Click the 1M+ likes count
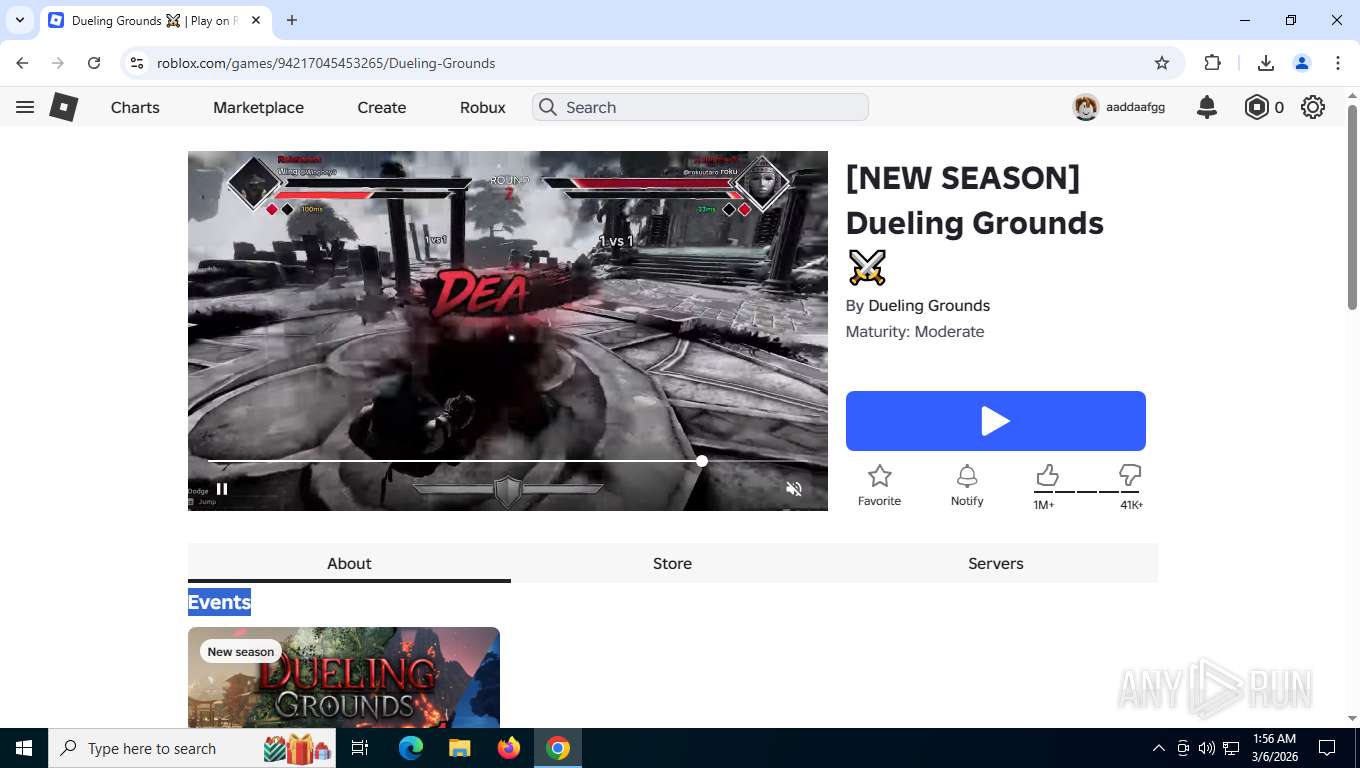1360x768 pixels. click(1044, 505)
